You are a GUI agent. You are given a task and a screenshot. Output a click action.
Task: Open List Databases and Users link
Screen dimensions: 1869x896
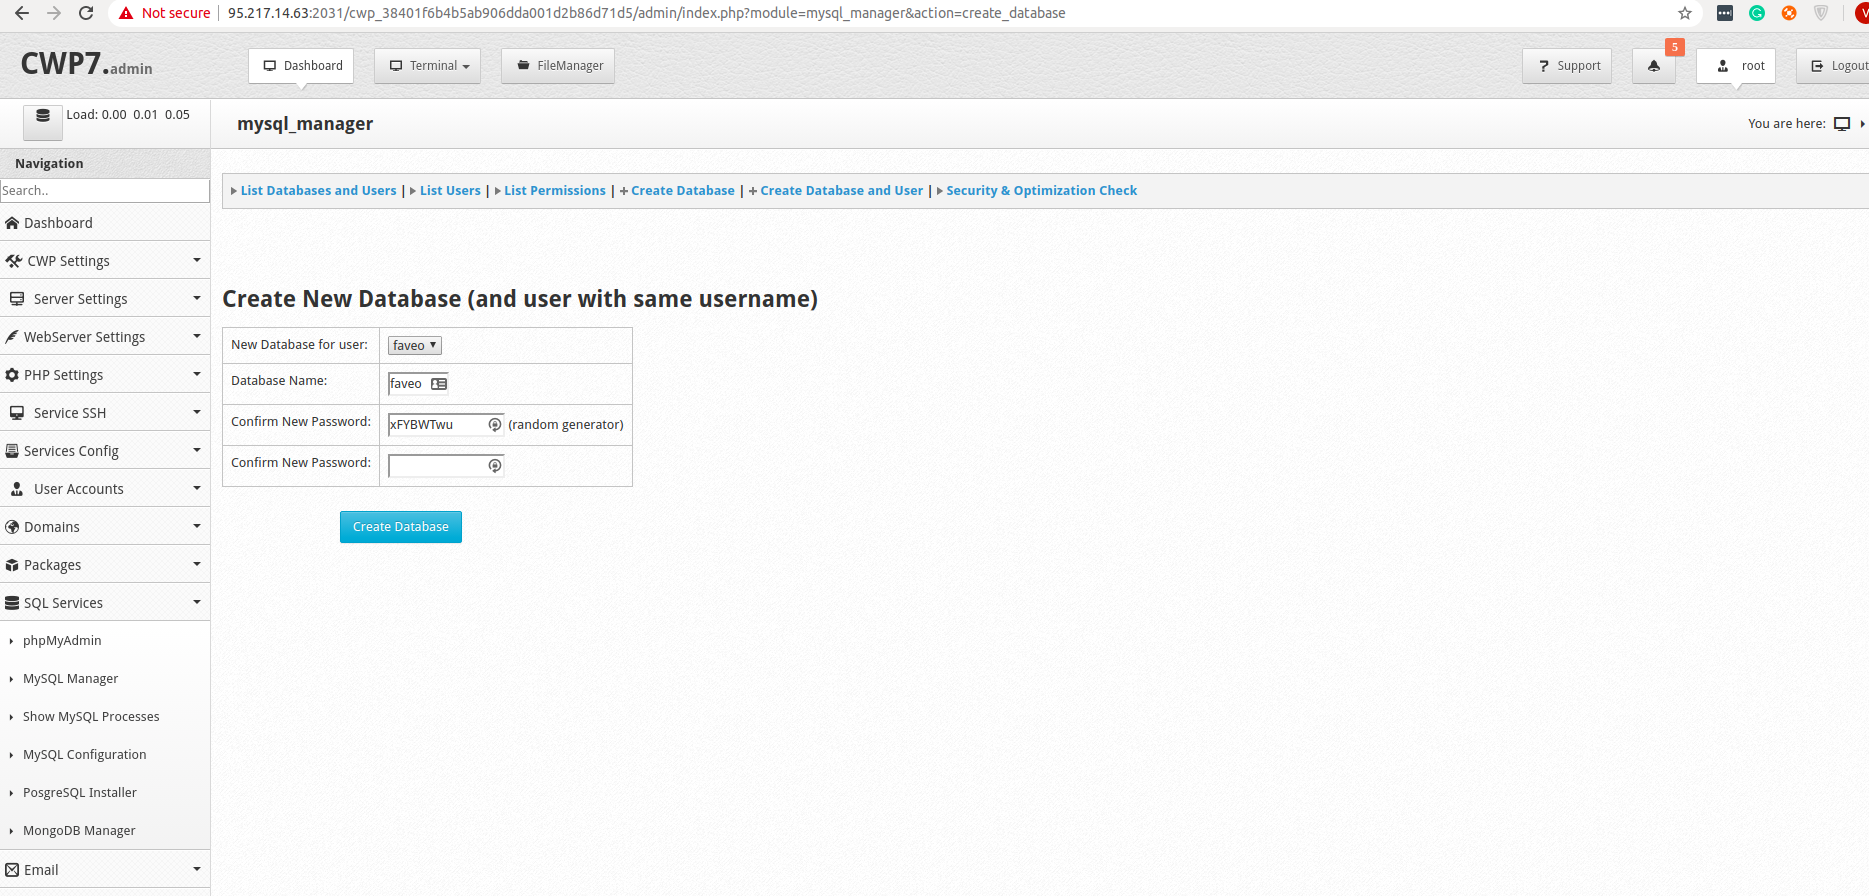click(x=318, y=191)
